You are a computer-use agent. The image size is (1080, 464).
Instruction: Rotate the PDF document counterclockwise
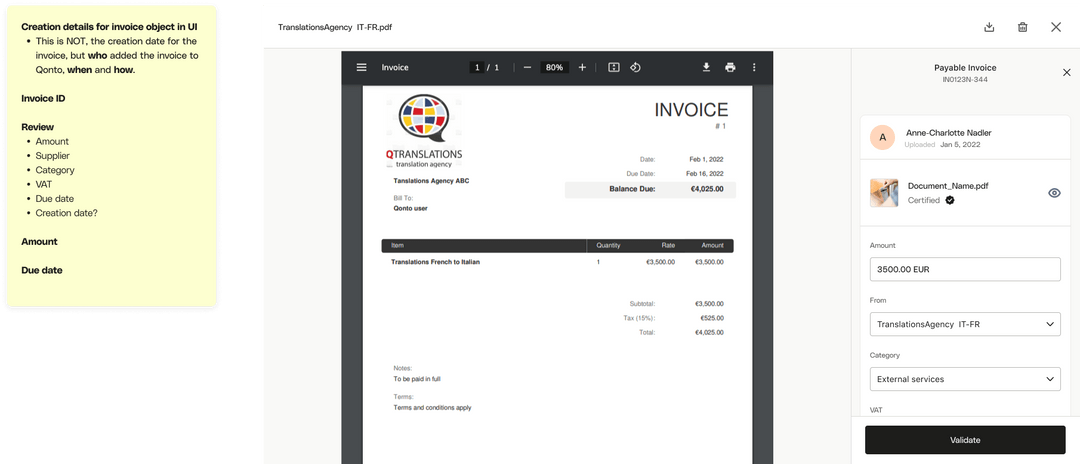pos(635,67)
